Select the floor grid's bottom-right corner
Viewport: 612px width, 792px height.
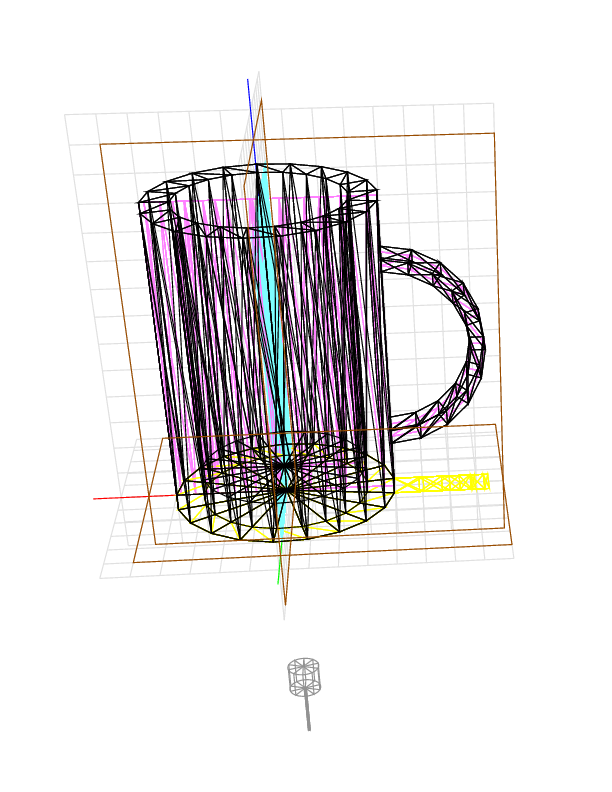513,557
